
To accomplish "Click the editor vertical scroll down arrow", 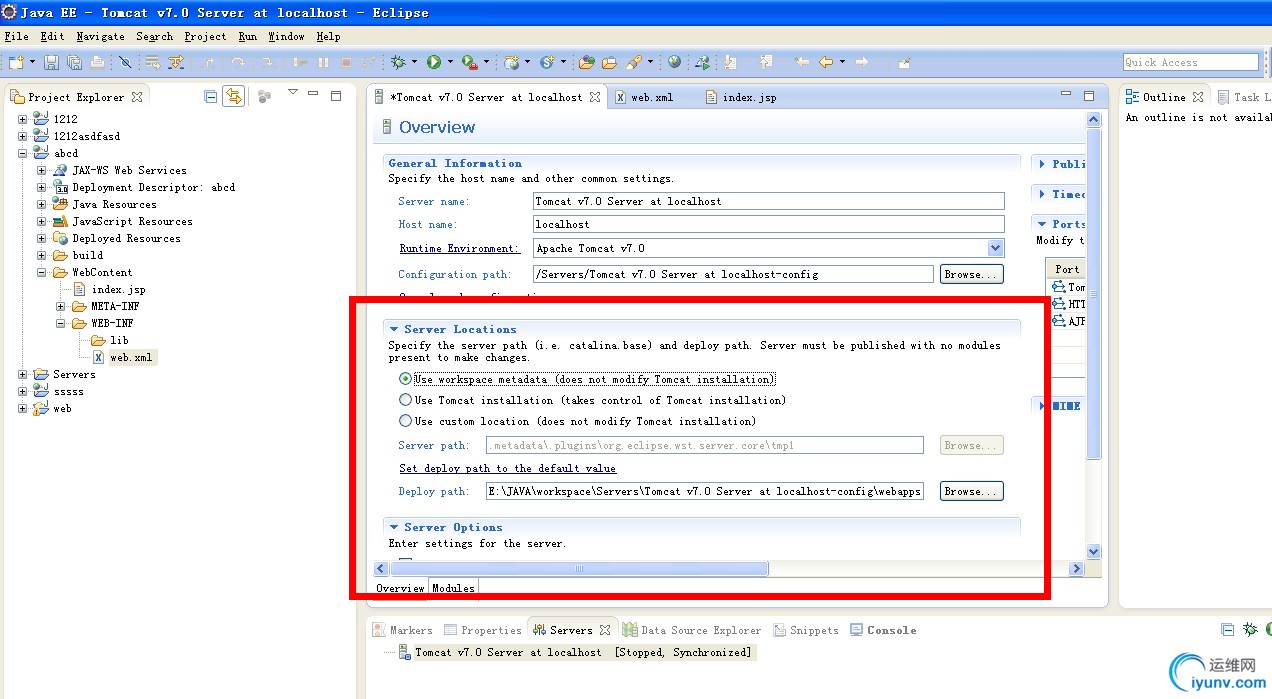I will 1093,551.
